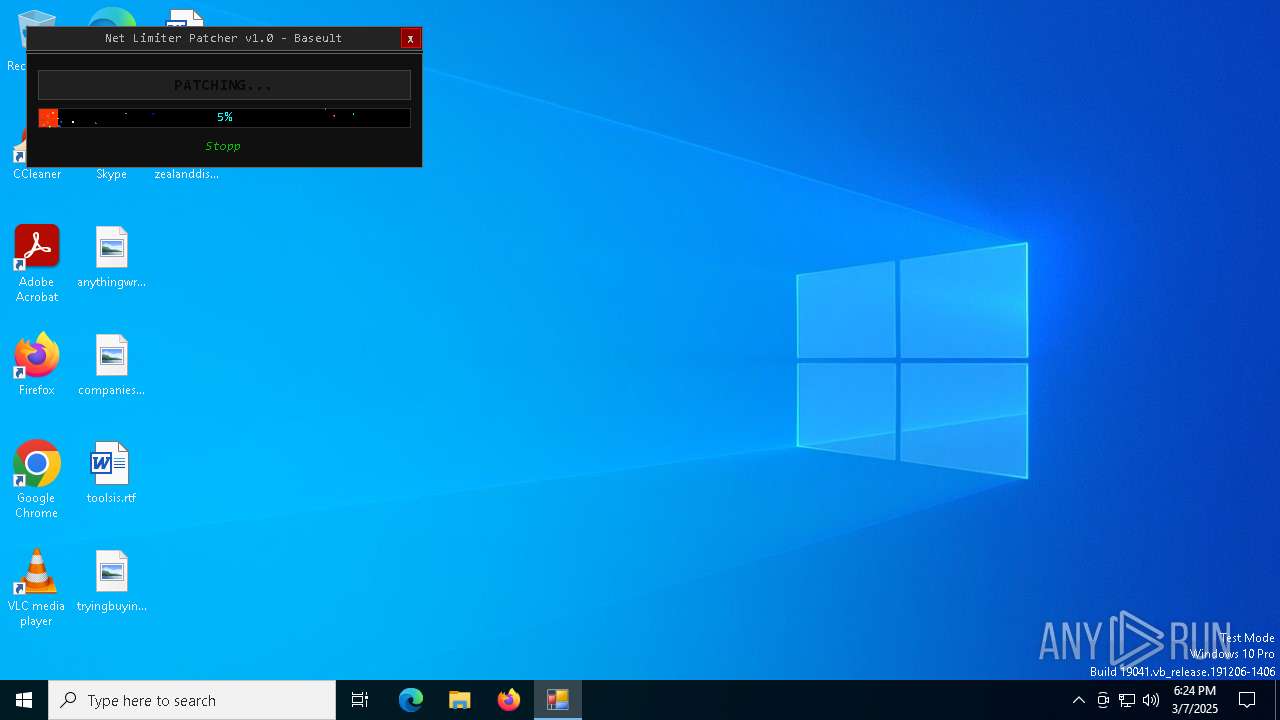The height and width of the screenshot is (720, 1280).
Task: Launch Firefox from the taskbar
Action: [509, 700]
